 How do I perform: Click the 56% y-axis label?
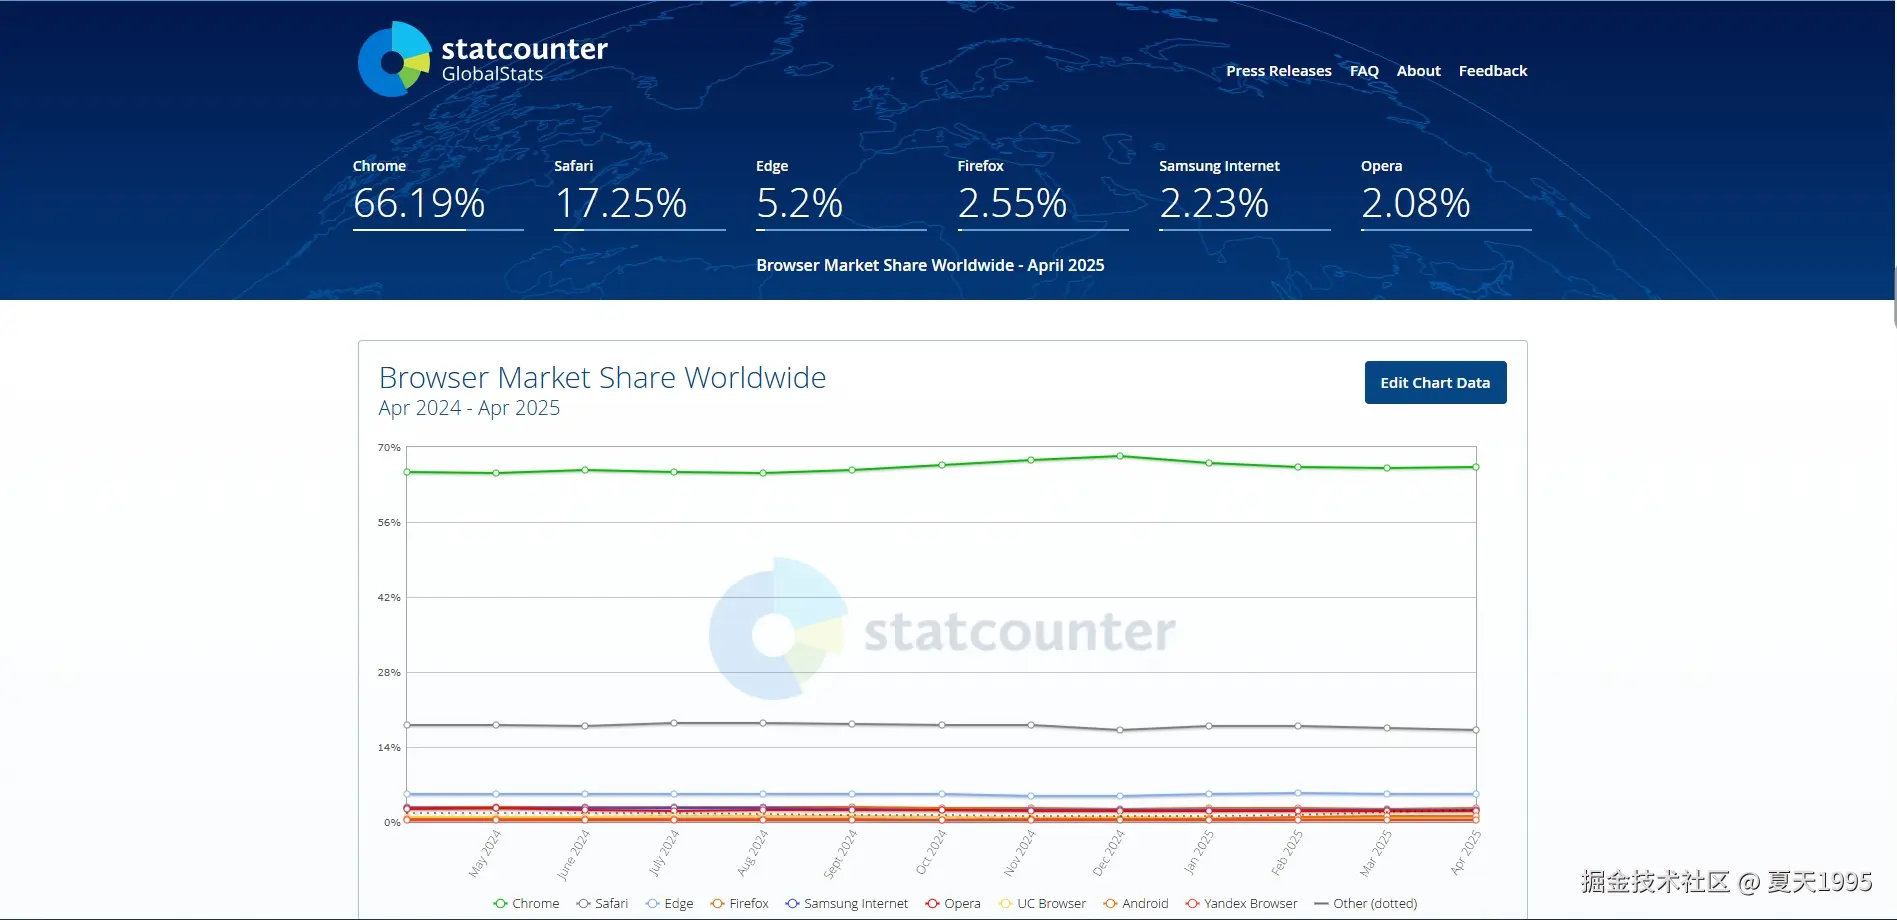pos(389,522)
